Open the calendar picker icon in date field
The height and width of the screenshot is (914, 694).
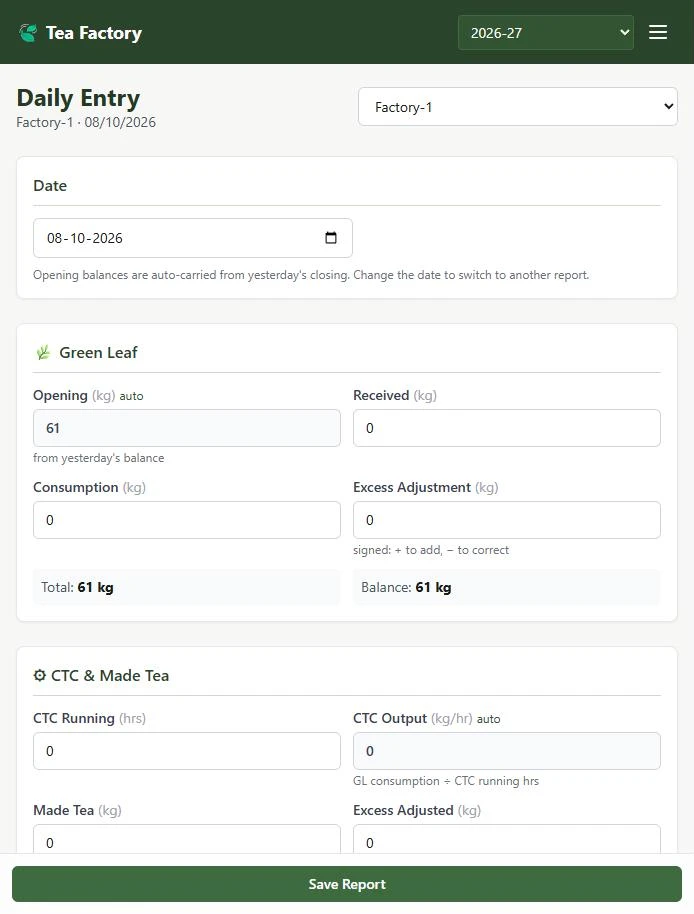pyautogui.click(x=330, y=238)
